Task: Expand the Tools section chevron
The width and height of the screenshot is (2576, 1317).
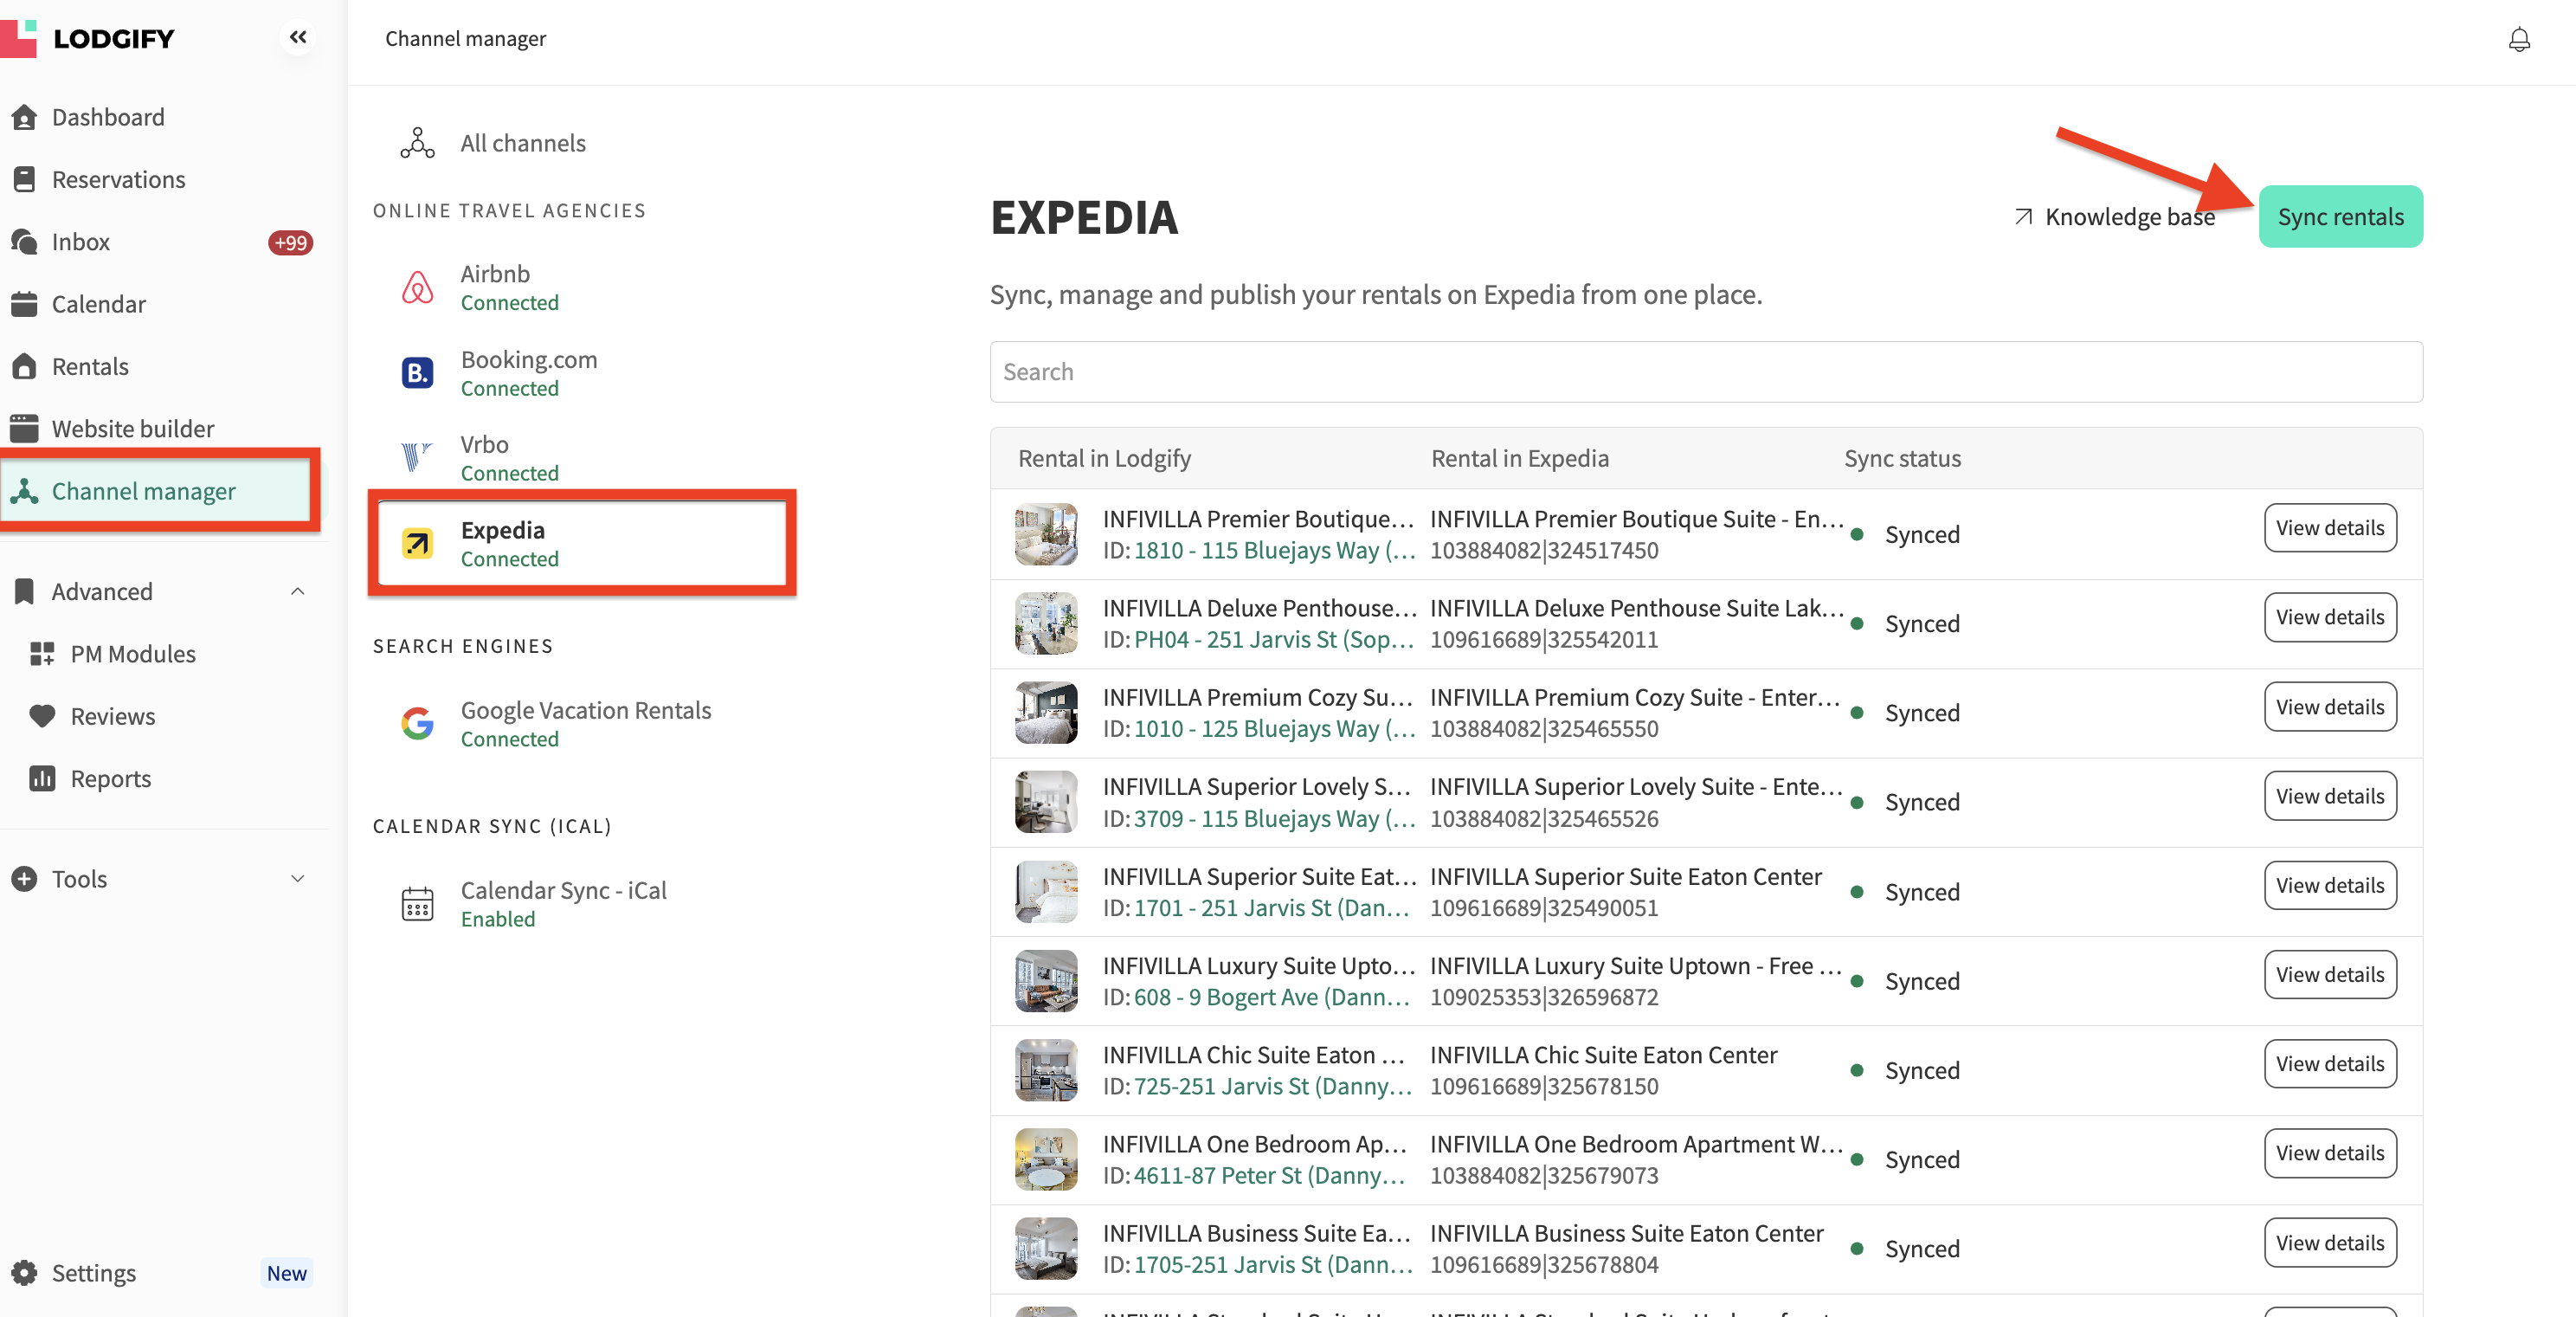Action: click(x=297, y=878)
